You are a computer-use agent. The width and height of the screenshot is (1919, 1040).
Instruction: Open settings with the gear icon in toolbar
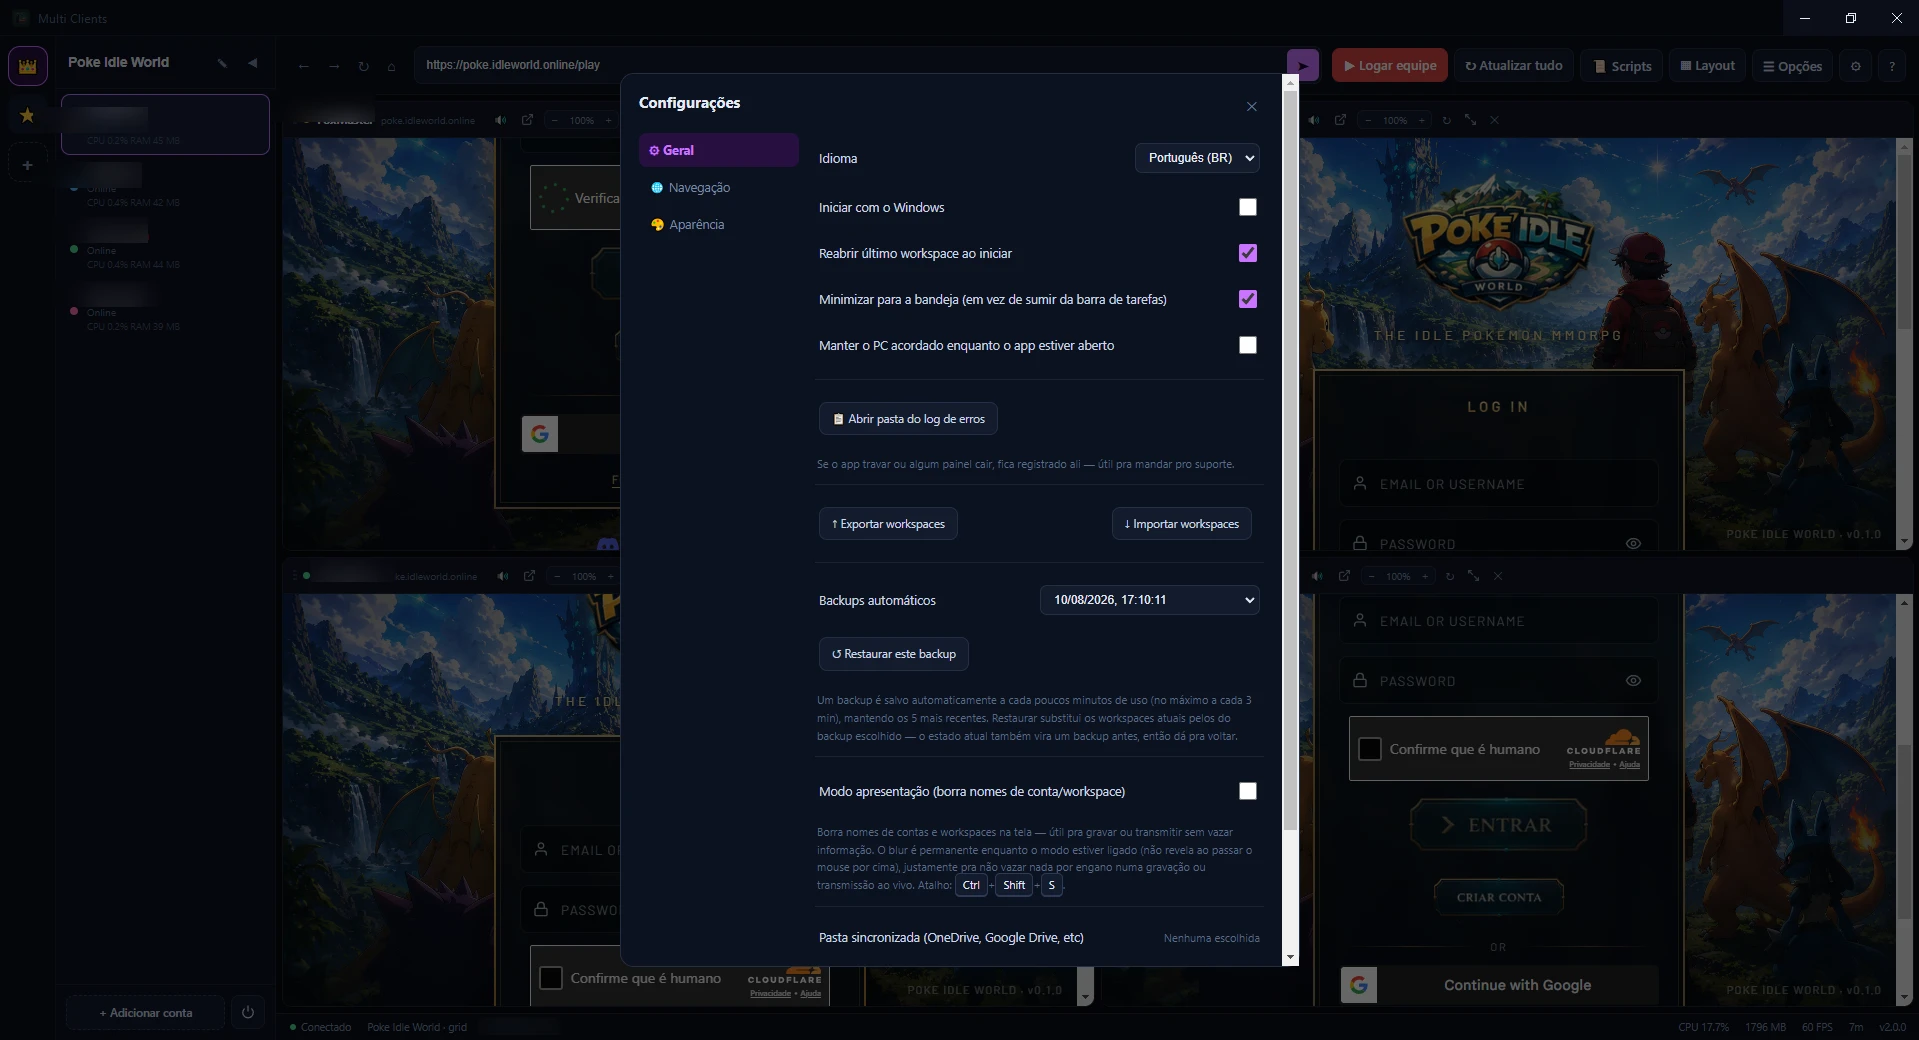click(x=1856, y=66)
